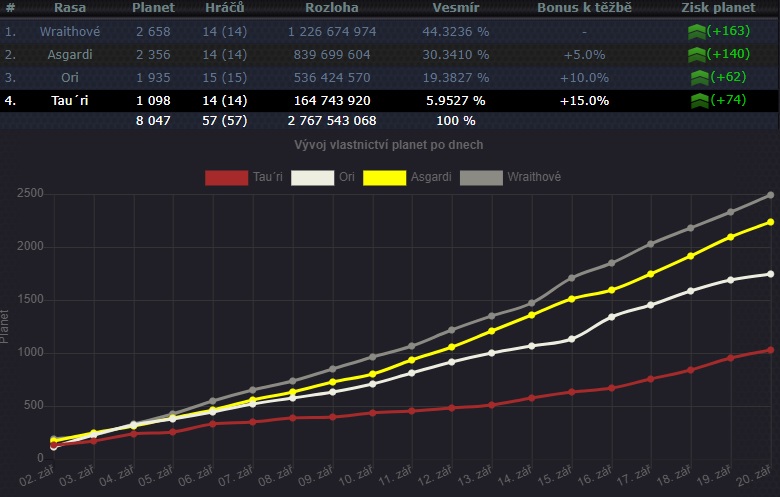780x497 pixels.
Task: Click the last Tau'ri data point on 20. zář
Action: (x=770, y=350)
